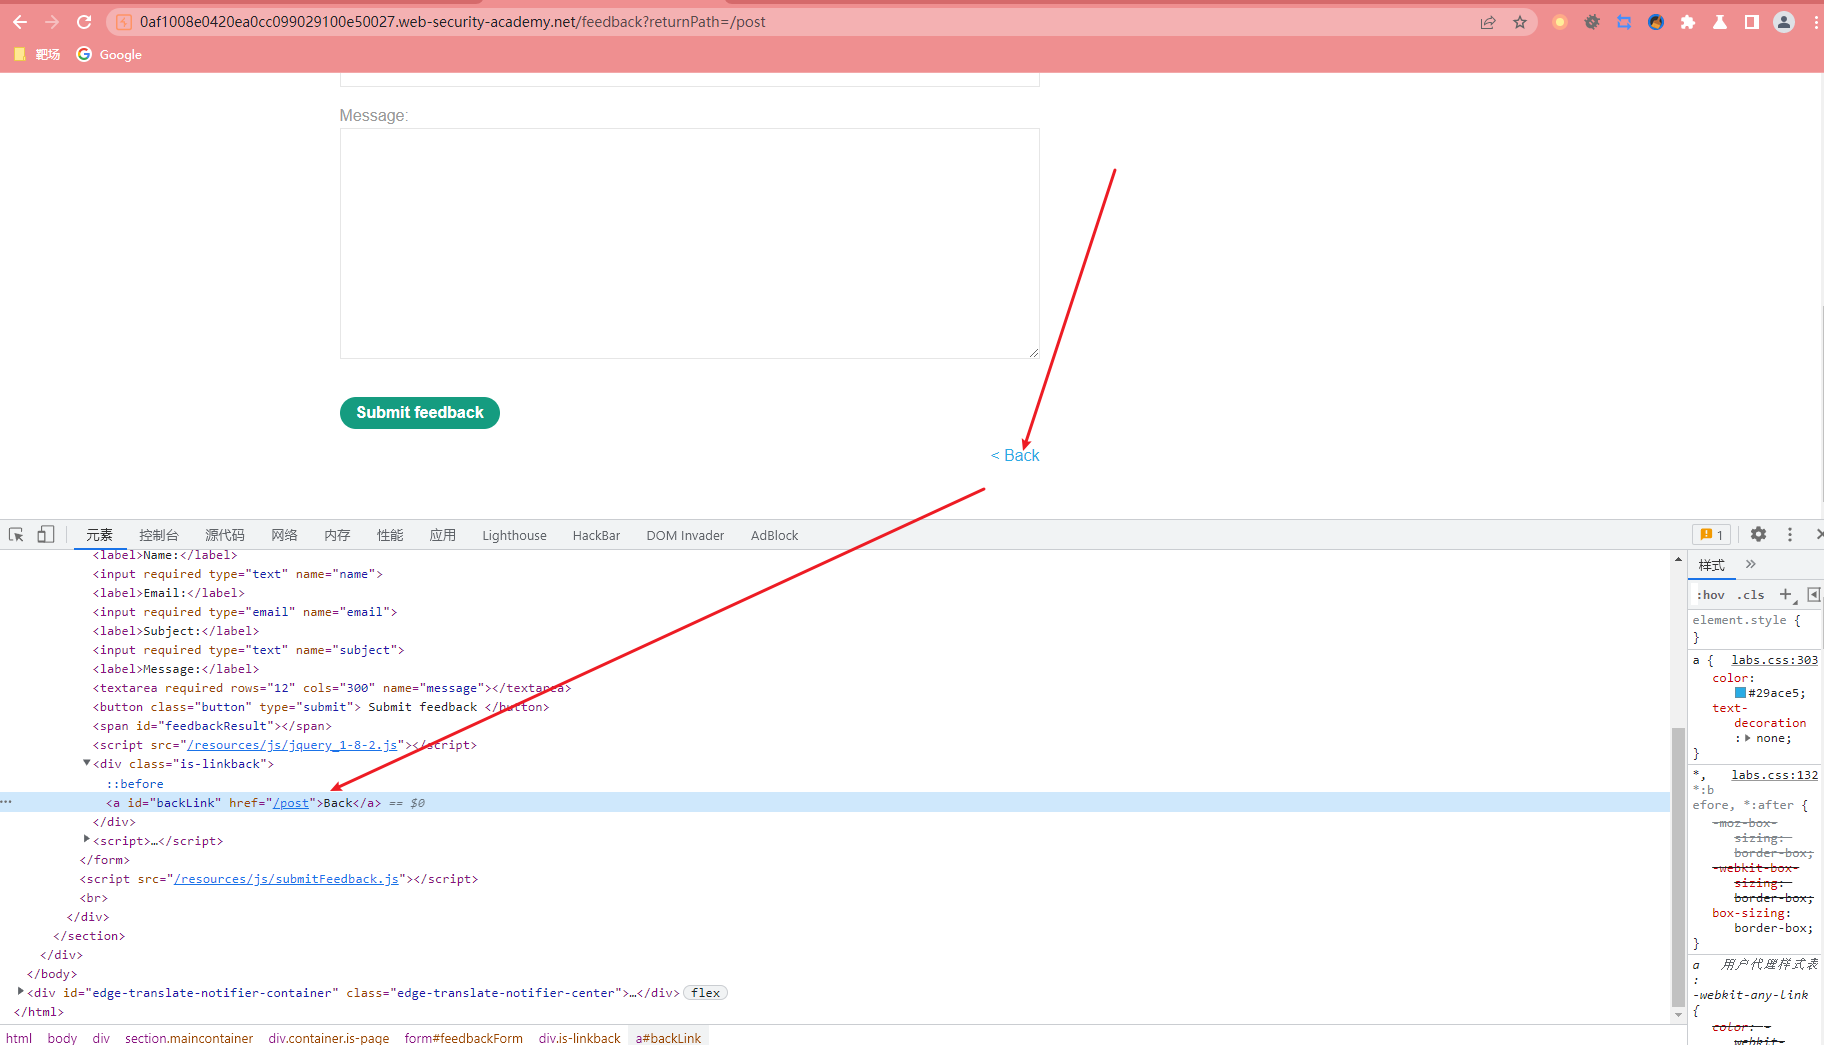Click the Submit feedback button
This screenshot has height=1045, width=1824.
[x=419, y=412]
